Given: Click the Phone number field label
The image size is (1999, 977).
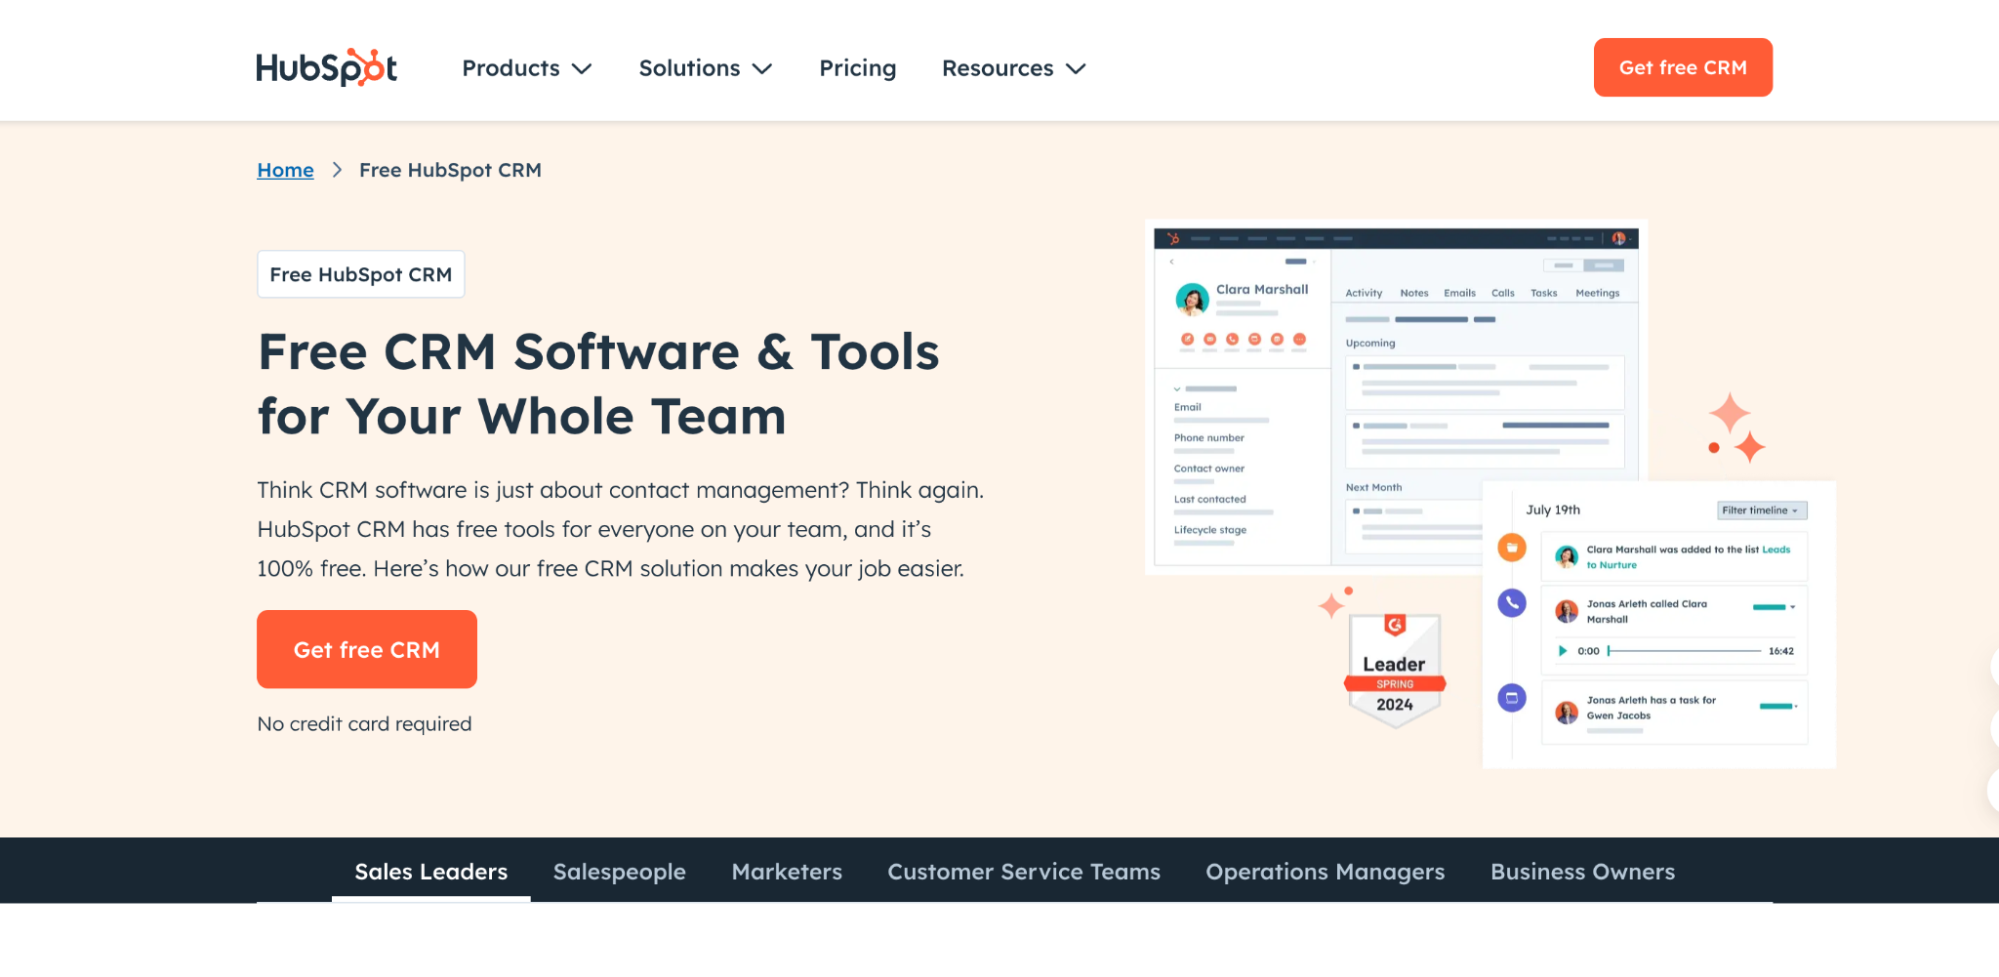Looking at the screenshot, I should tap(1209, 438).
